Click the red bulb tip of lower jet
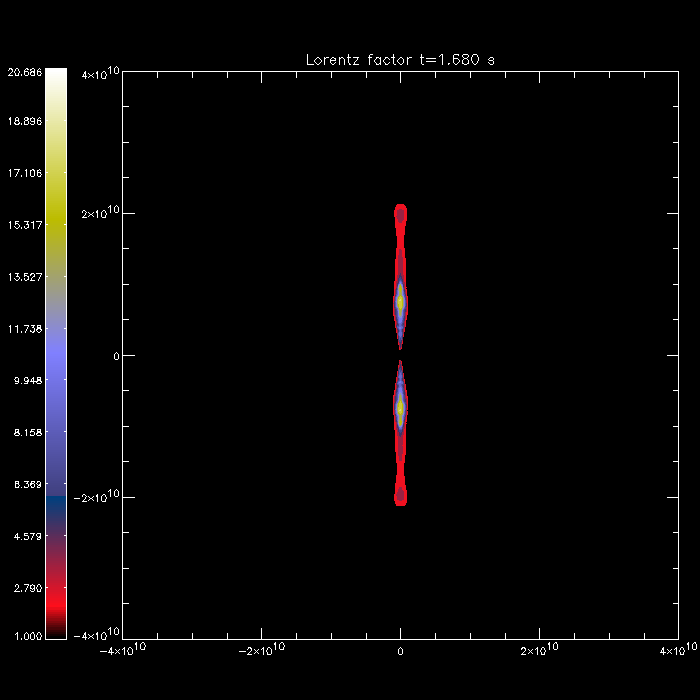This screenshot has height=700, width=700. pyautogui.click(x=400, y=495)
